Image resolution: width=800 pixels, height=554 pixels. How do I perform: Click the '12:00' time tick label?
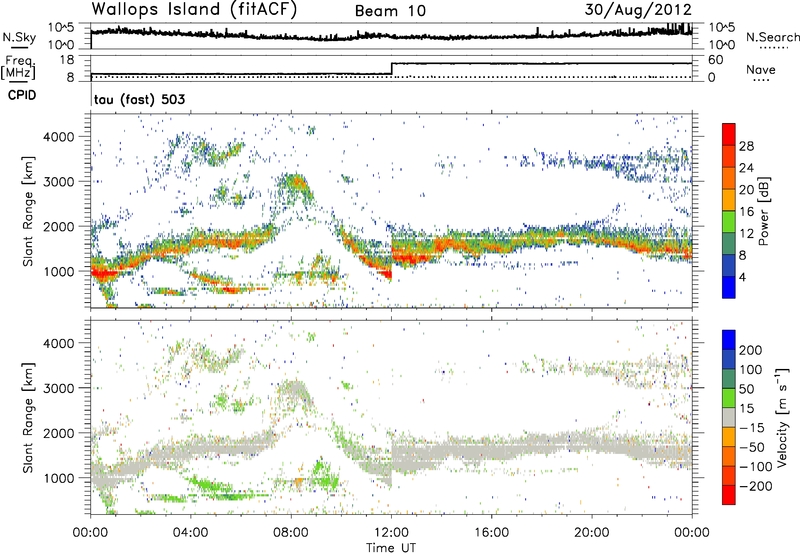click(x=391, y=533)
